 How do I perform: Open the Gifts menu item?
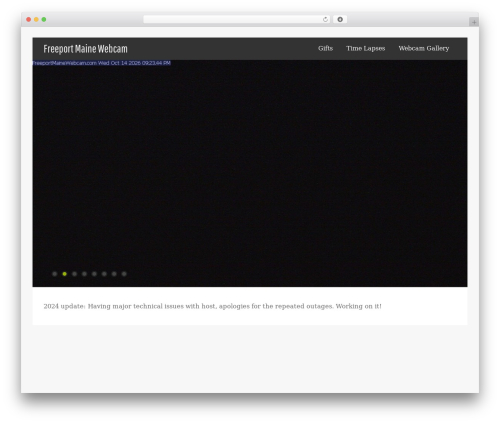(x=325, y=48)
